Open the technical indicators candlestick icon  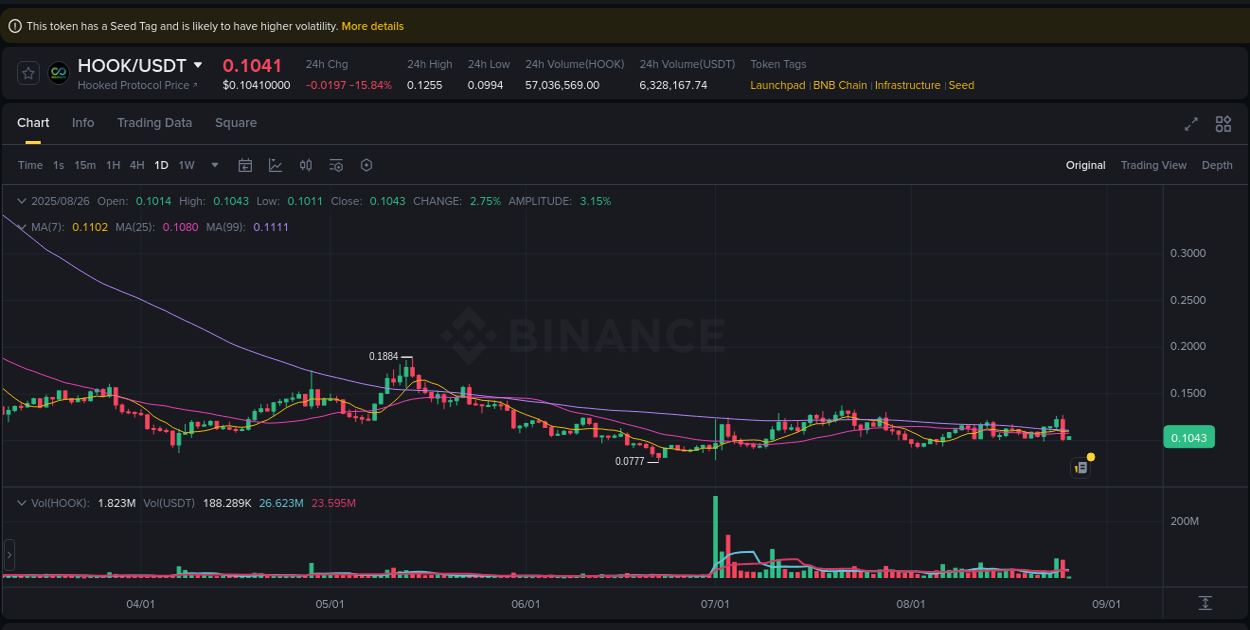pos(306,164)
